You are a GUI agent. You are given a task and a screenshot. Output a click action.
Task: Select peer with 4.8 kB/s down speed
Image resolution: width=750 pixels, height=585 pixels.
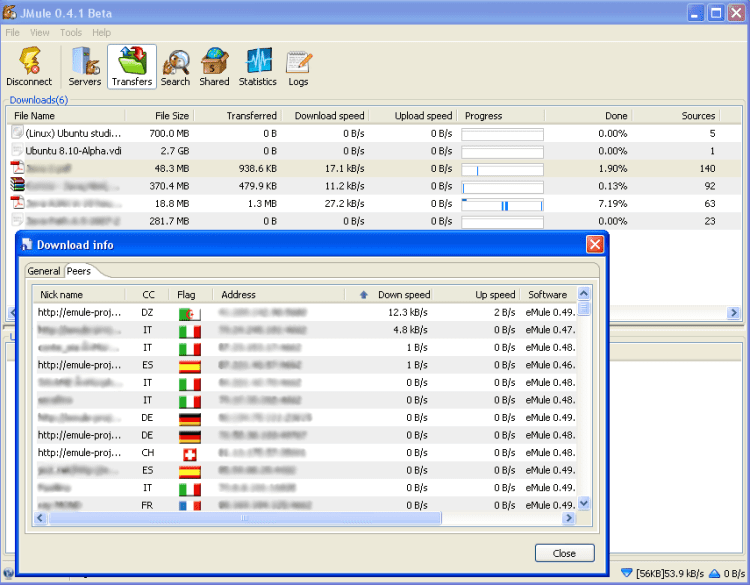[305, 330]
